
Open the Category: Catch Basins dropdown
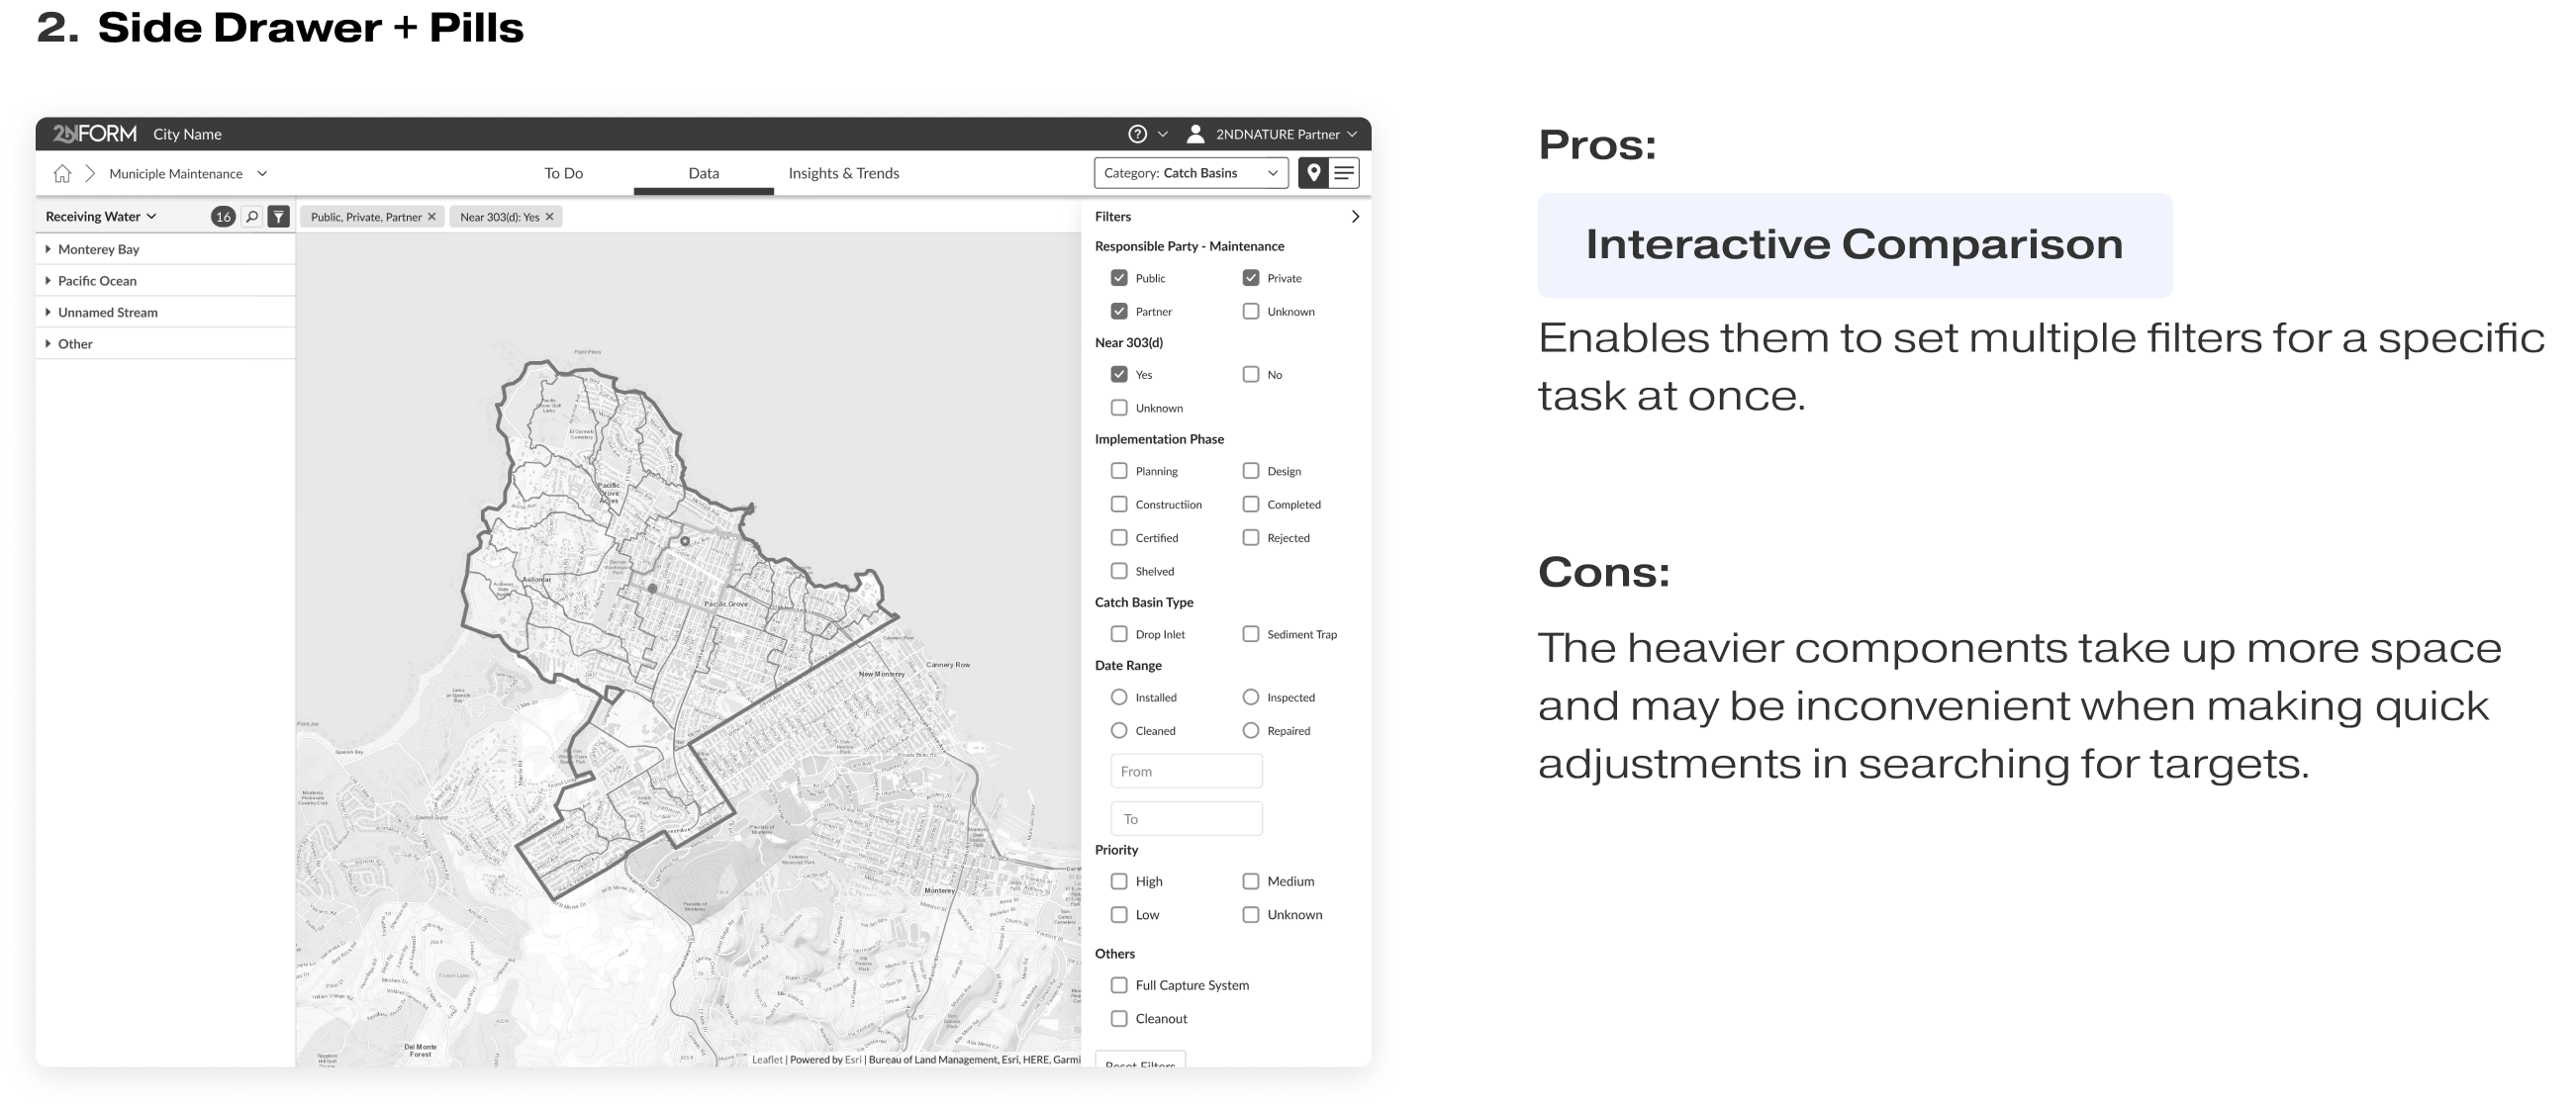click(1190, 173)
